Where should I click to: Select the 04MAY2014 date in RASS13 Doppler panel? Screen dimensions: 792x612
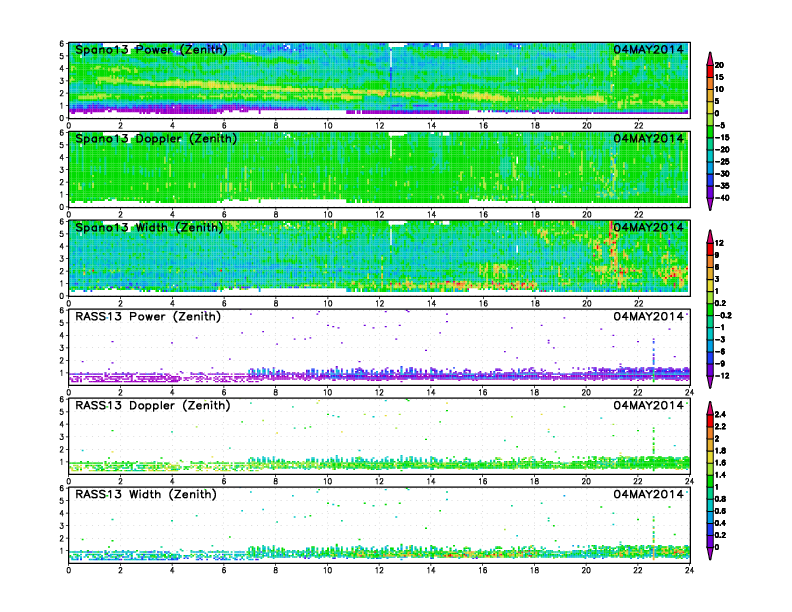pyautogui.click(x=649, y=405)
